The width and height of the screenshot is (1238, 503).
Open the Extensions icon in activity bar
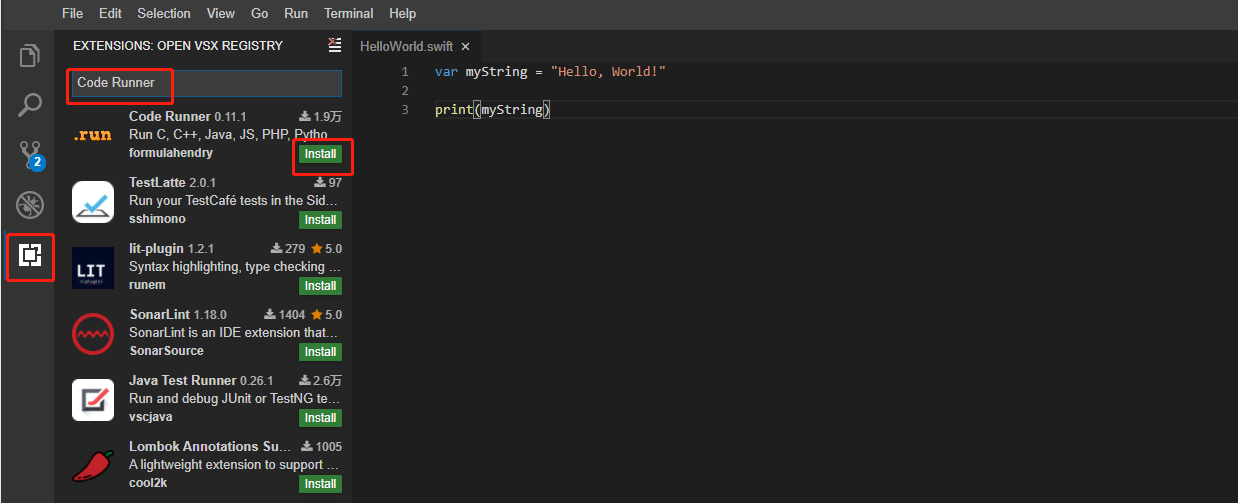point(30,256)
